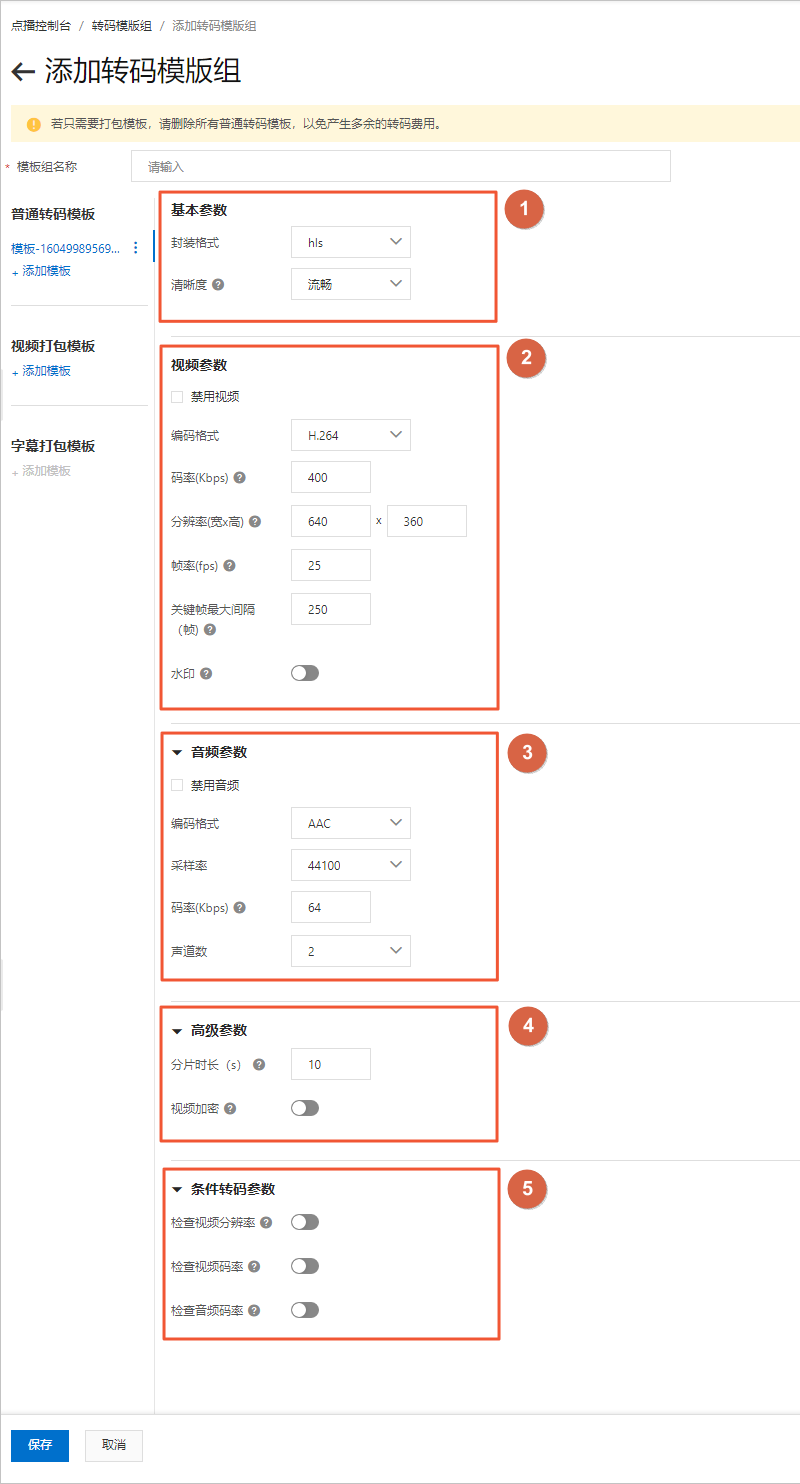
Task: Click help icon under 关键帧最大间隔
Action: pyautogui.click(x=209, y=630)
